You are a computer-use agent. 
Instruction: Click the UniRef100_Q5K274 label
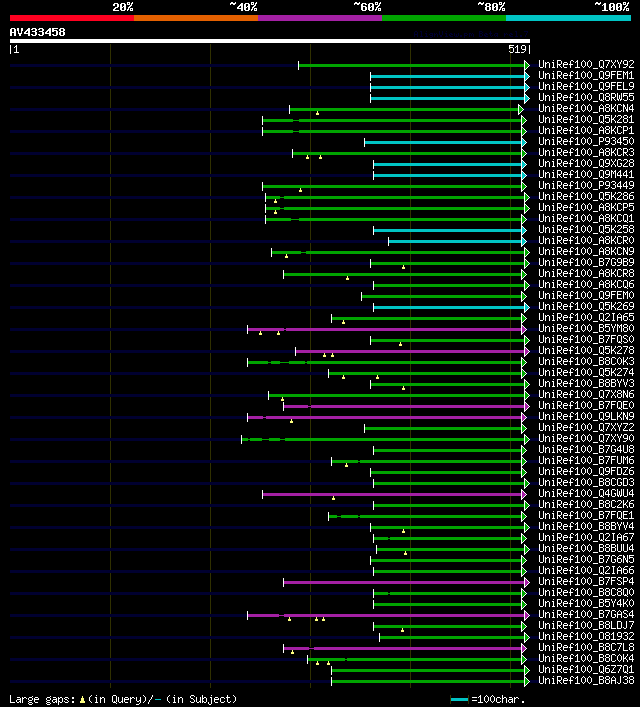[586, 372]
